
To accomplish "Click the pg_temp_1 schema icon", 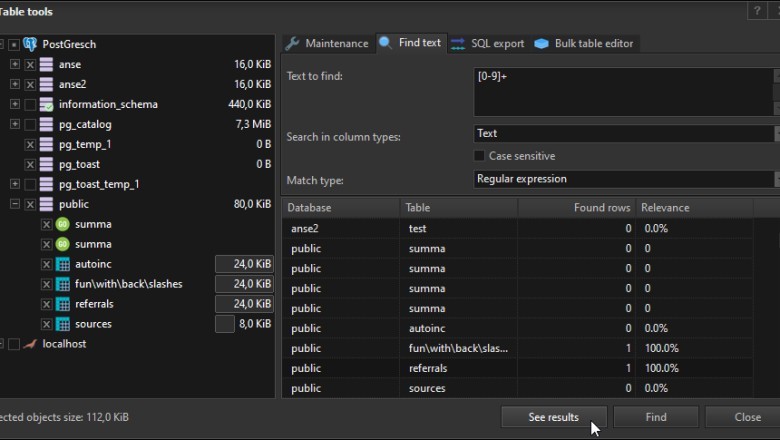I will 46,144.
